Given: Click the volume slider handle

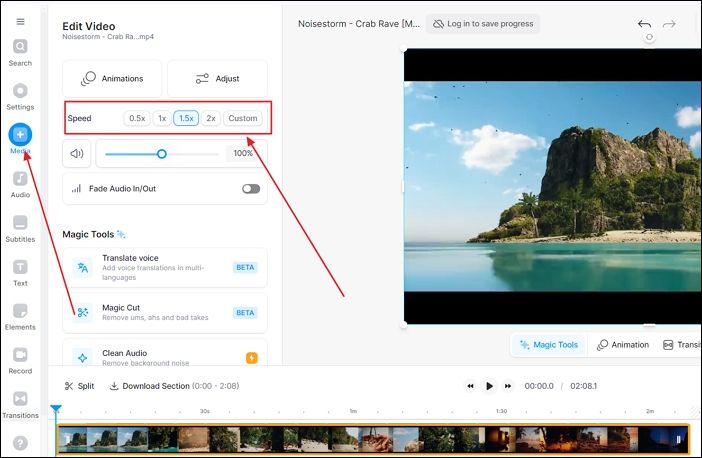Looking at the screenshot, I should [x=161, y=154].
